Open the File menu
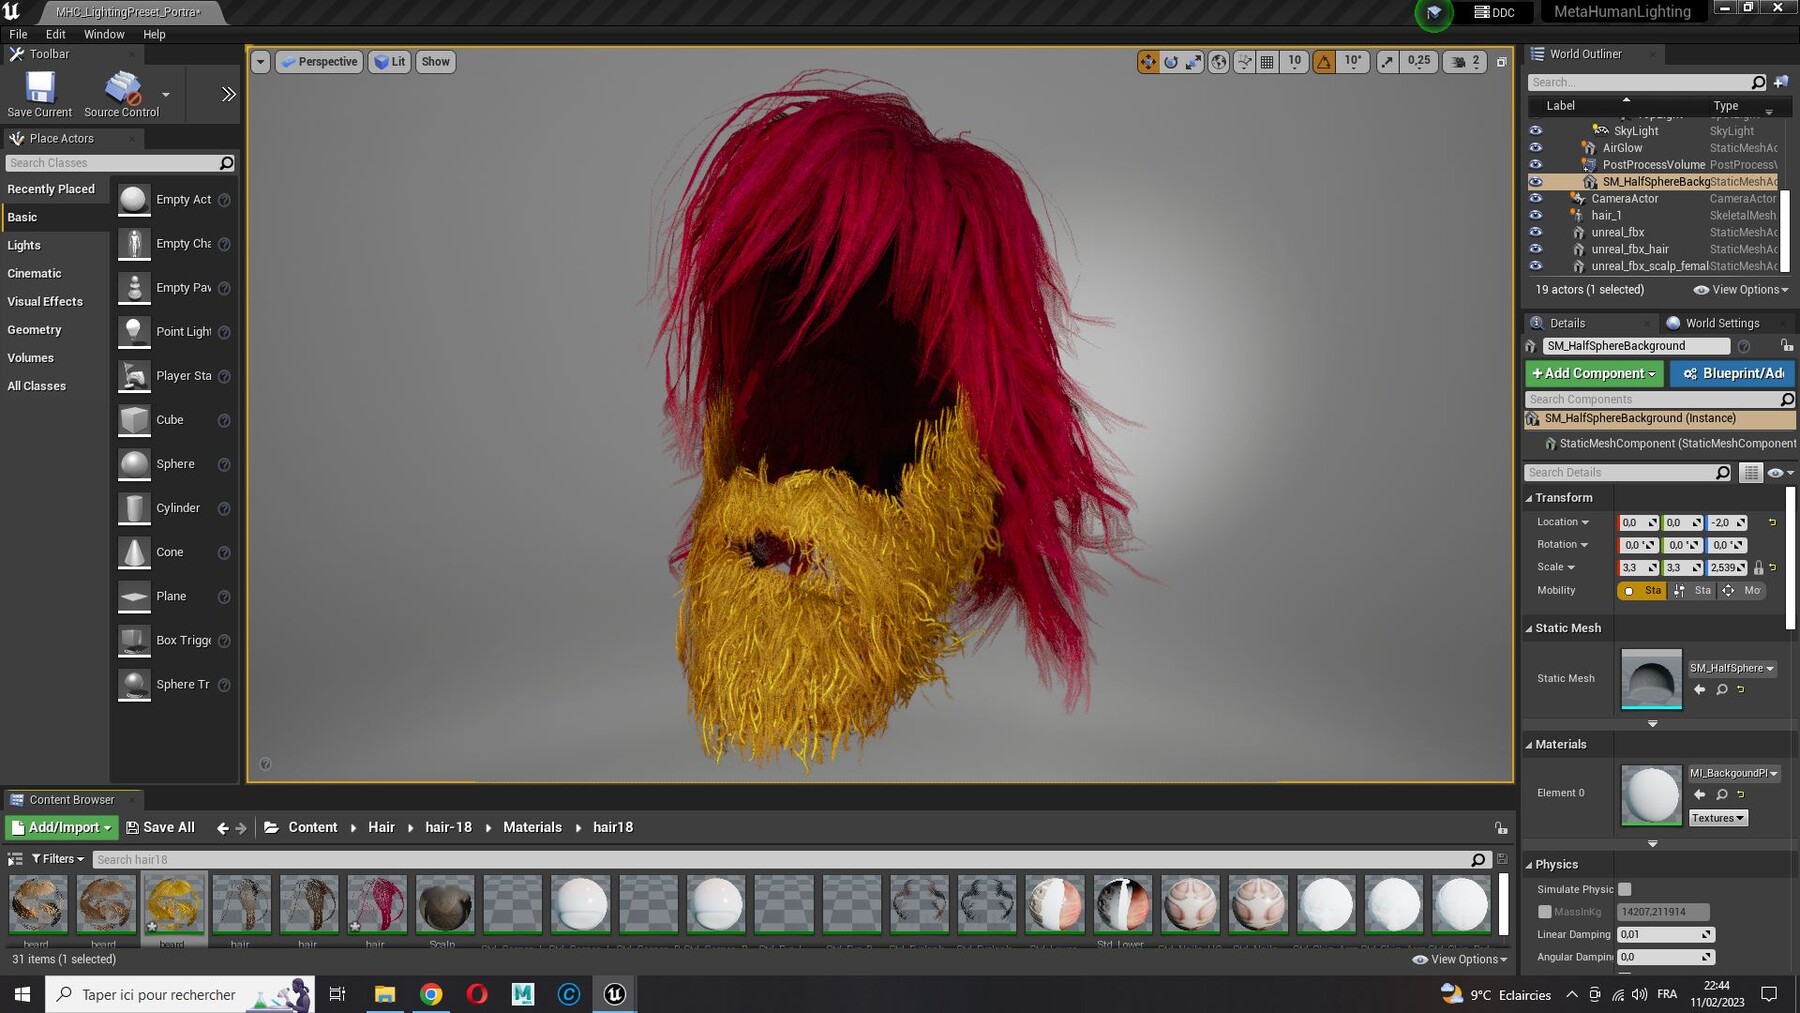This screenshot has height=1013, width=1800. (x=18, y=34)
